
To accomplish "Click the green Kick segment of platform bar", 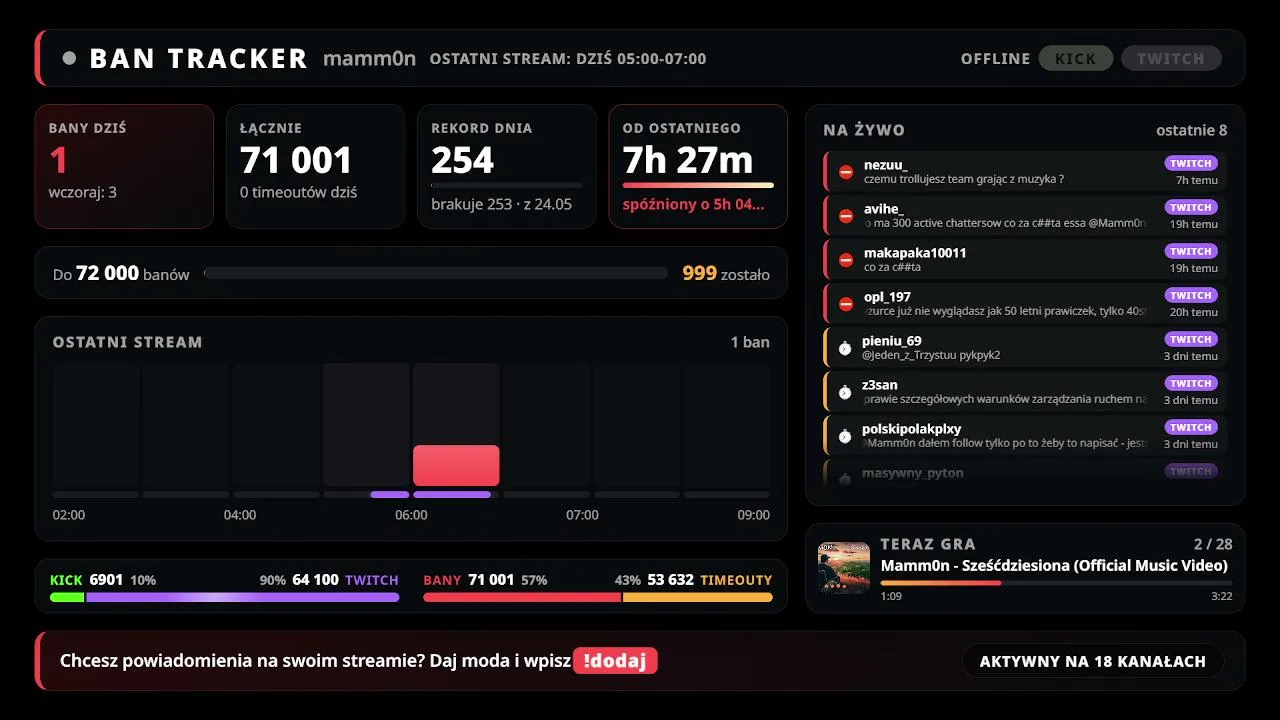I will coord(67,597).
